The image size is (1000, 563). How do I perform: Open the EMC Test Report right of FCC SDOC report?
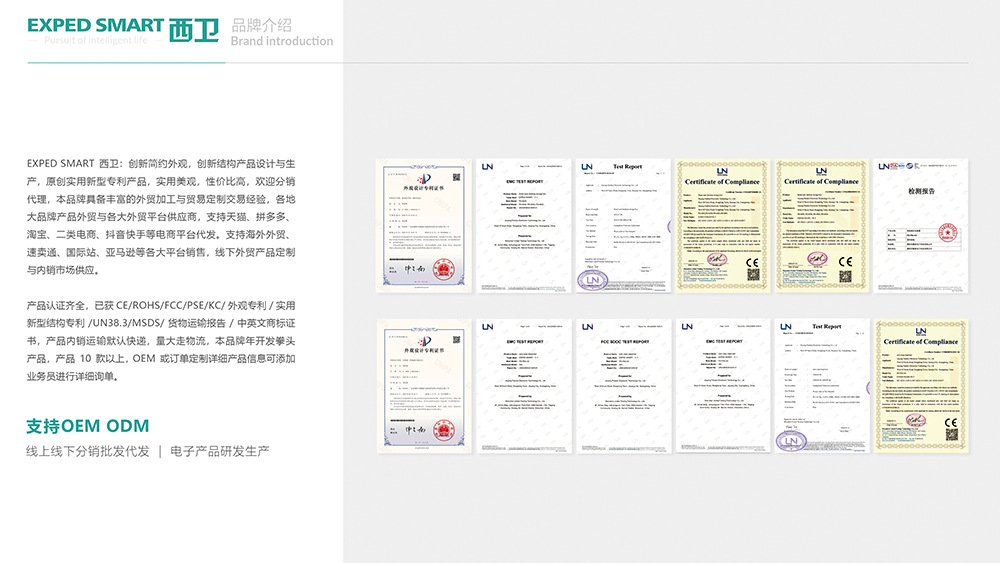[x=722, y=386]
